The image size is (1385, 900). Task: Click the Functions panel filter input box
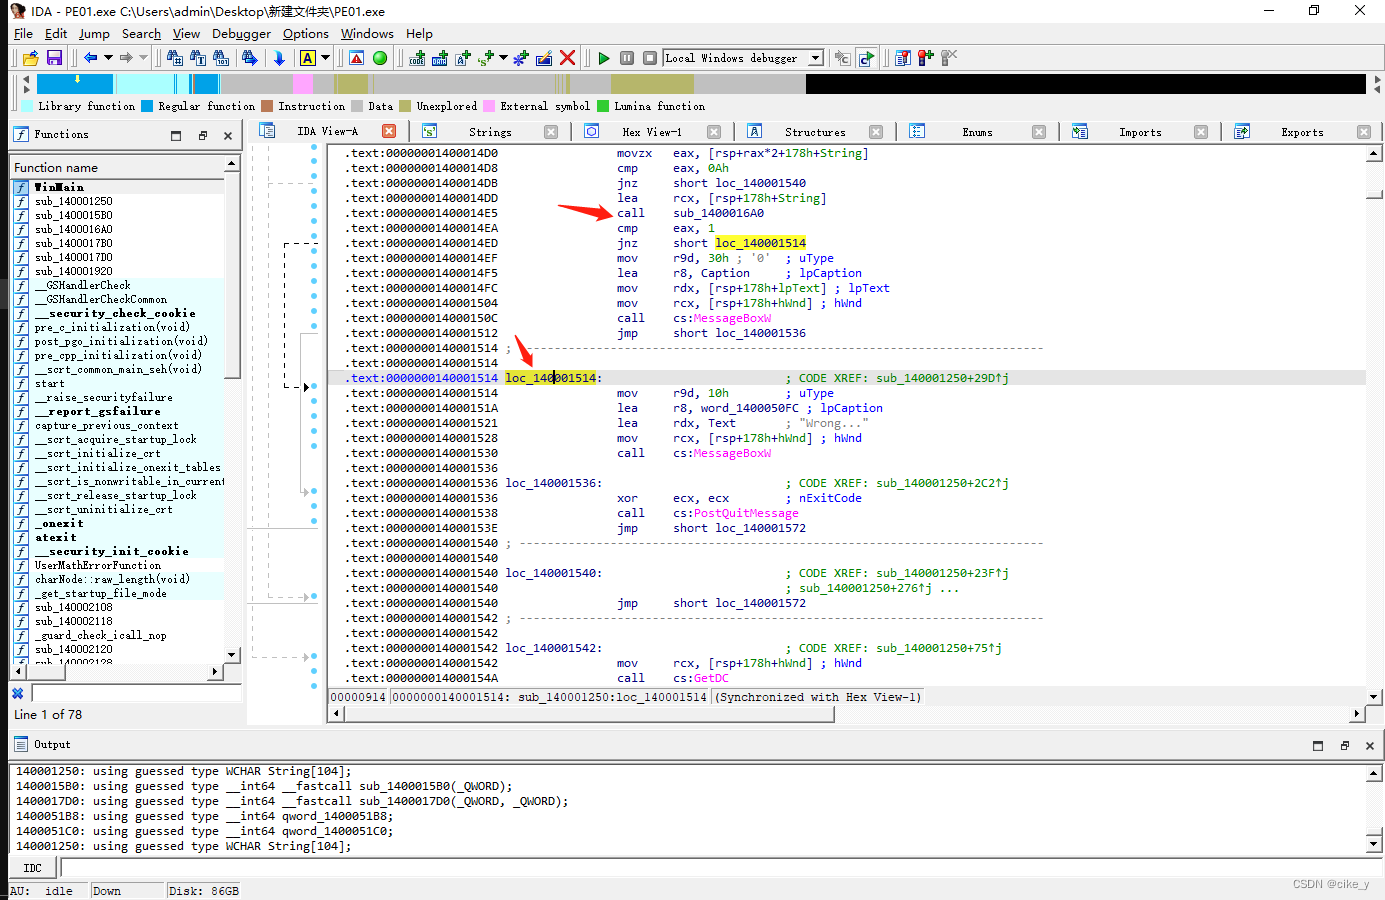(136, 693)
